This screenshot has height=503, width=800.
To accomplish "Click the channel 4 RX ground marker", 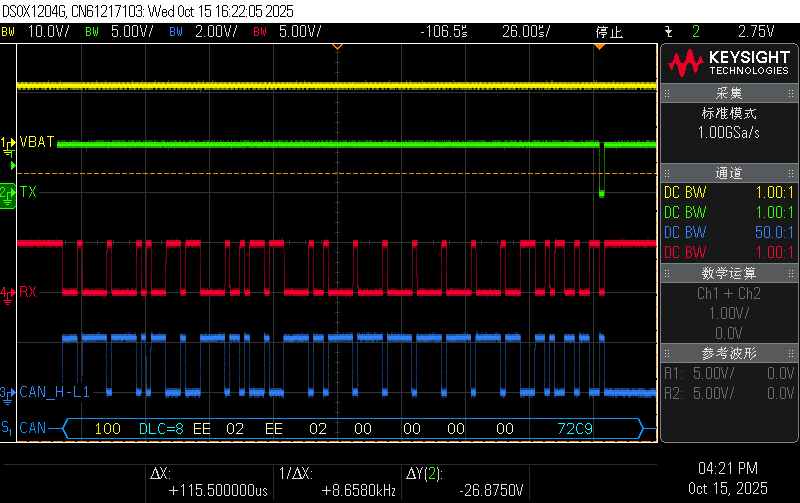I will 8,292.
